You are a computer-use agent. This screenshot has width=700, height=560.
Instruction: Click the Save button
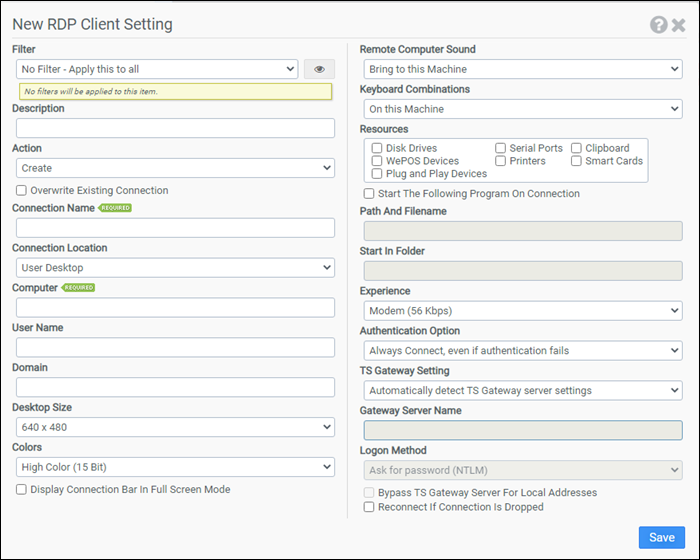click(x=661, y=537)
